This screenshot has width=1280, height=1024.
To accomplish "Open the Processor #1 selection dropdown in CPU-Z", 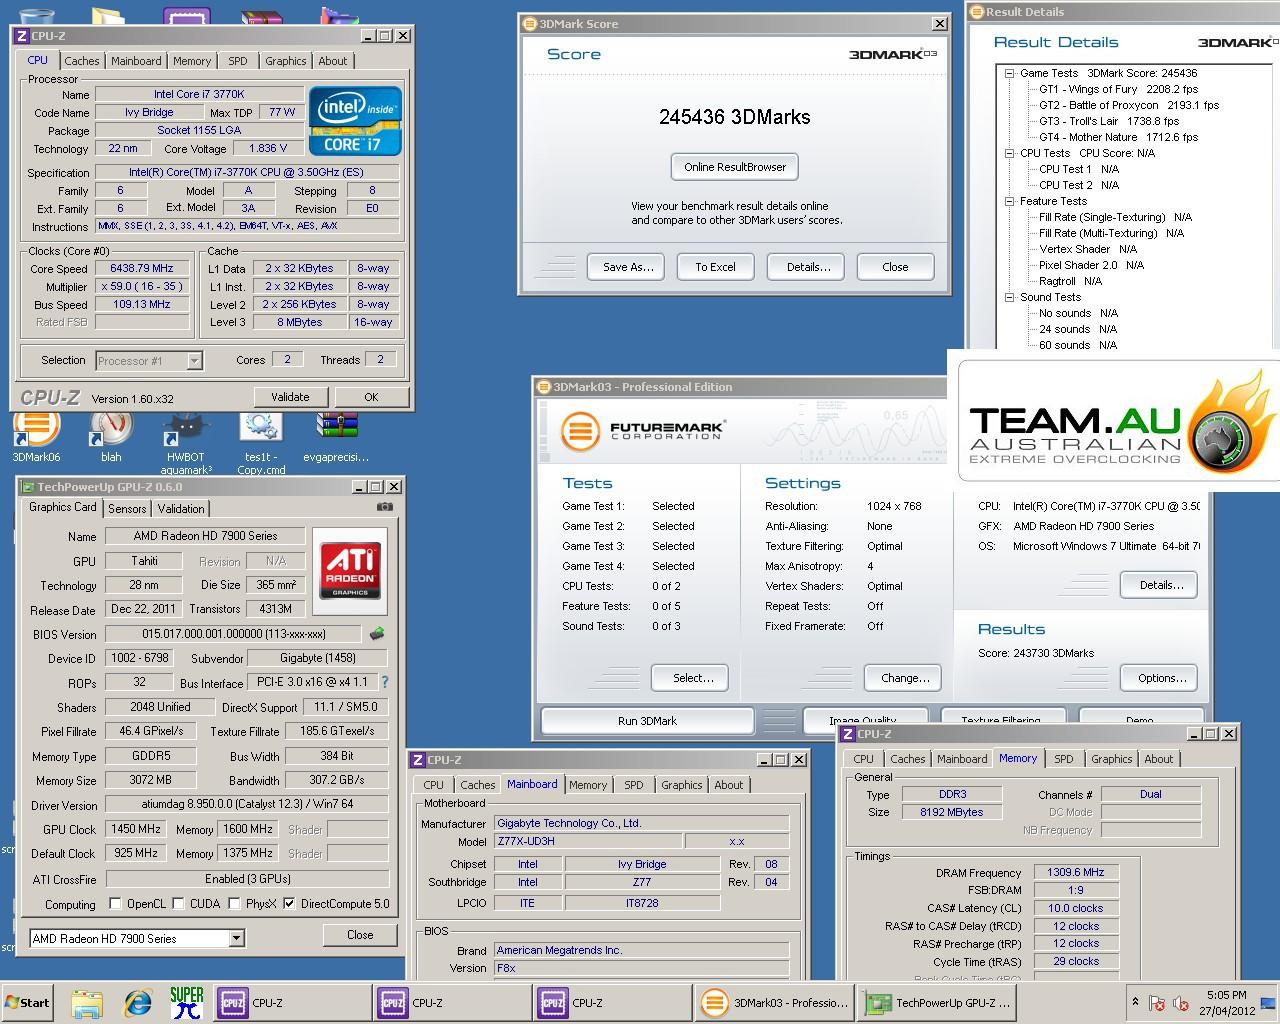I will coord(149,360).
